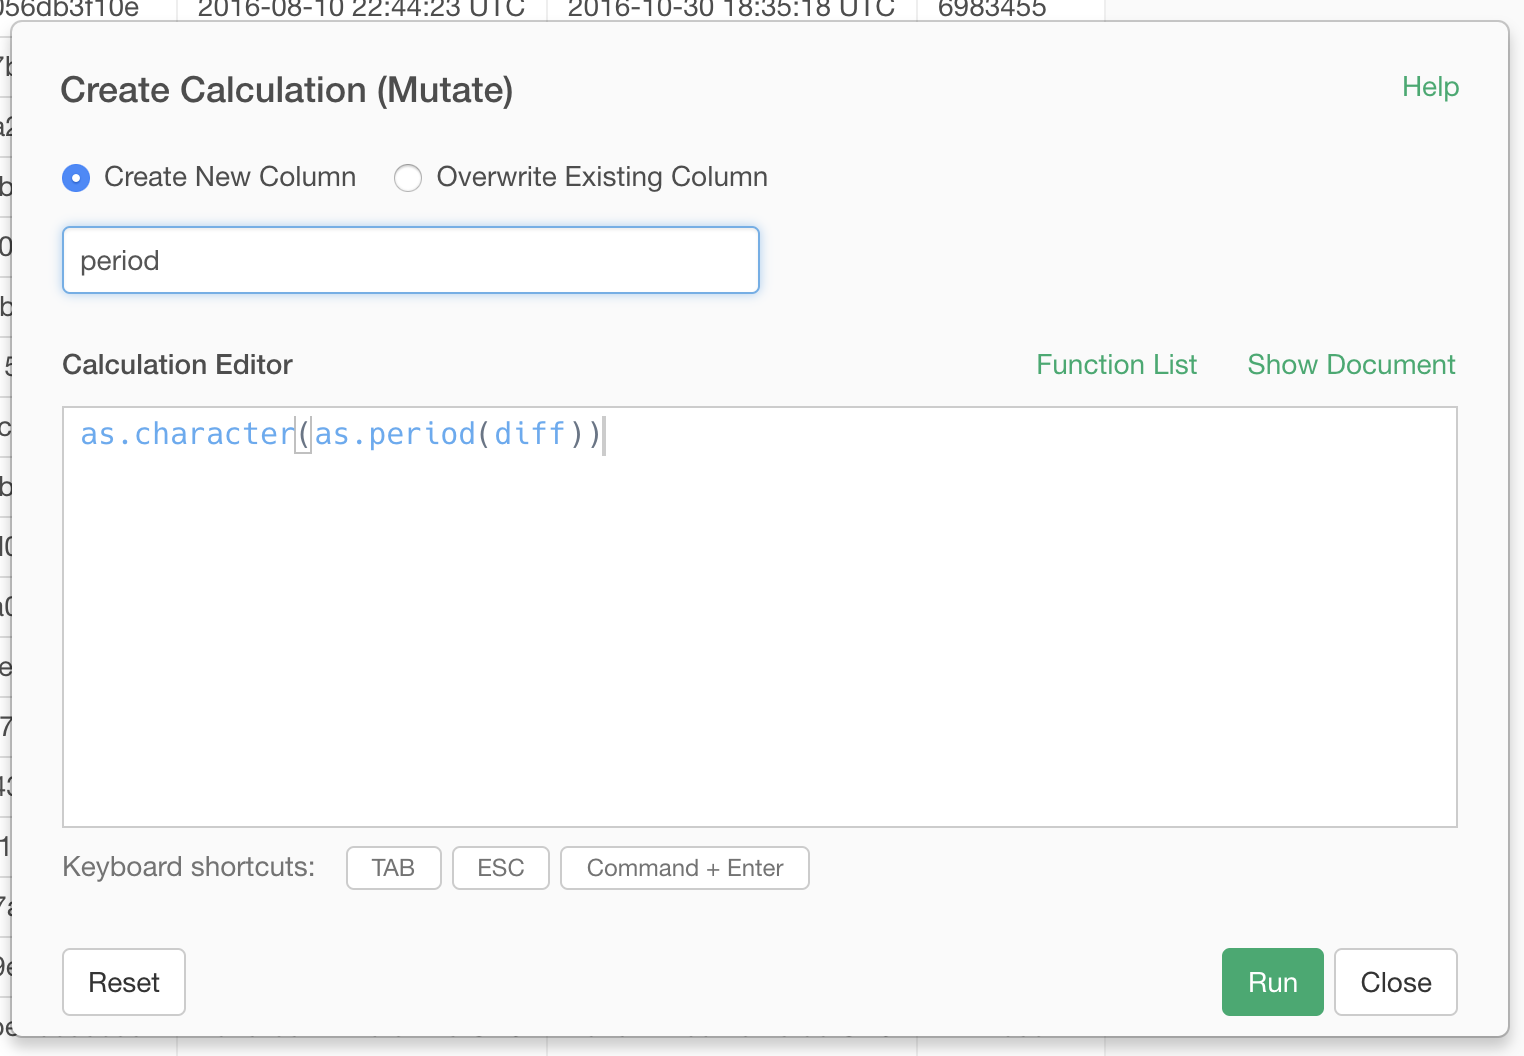The image size is (1524, 1056).
Task: Click the table cell showing 6983455
Action: point(992,9)
